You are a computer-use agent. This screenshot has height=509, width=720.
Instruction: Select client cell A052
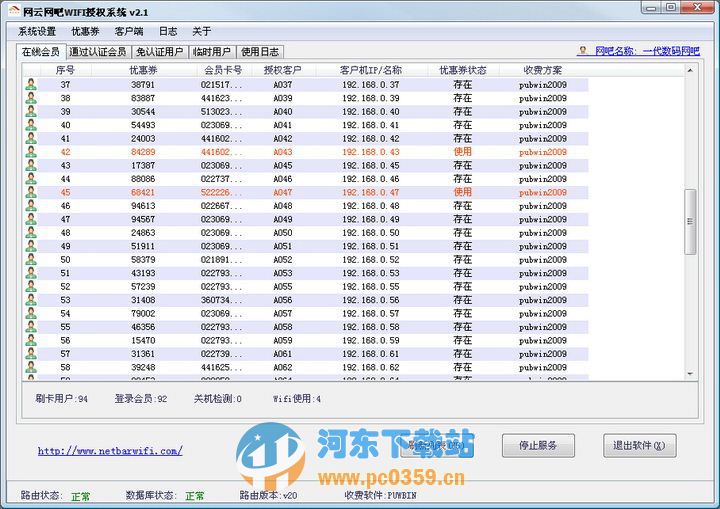283,260
